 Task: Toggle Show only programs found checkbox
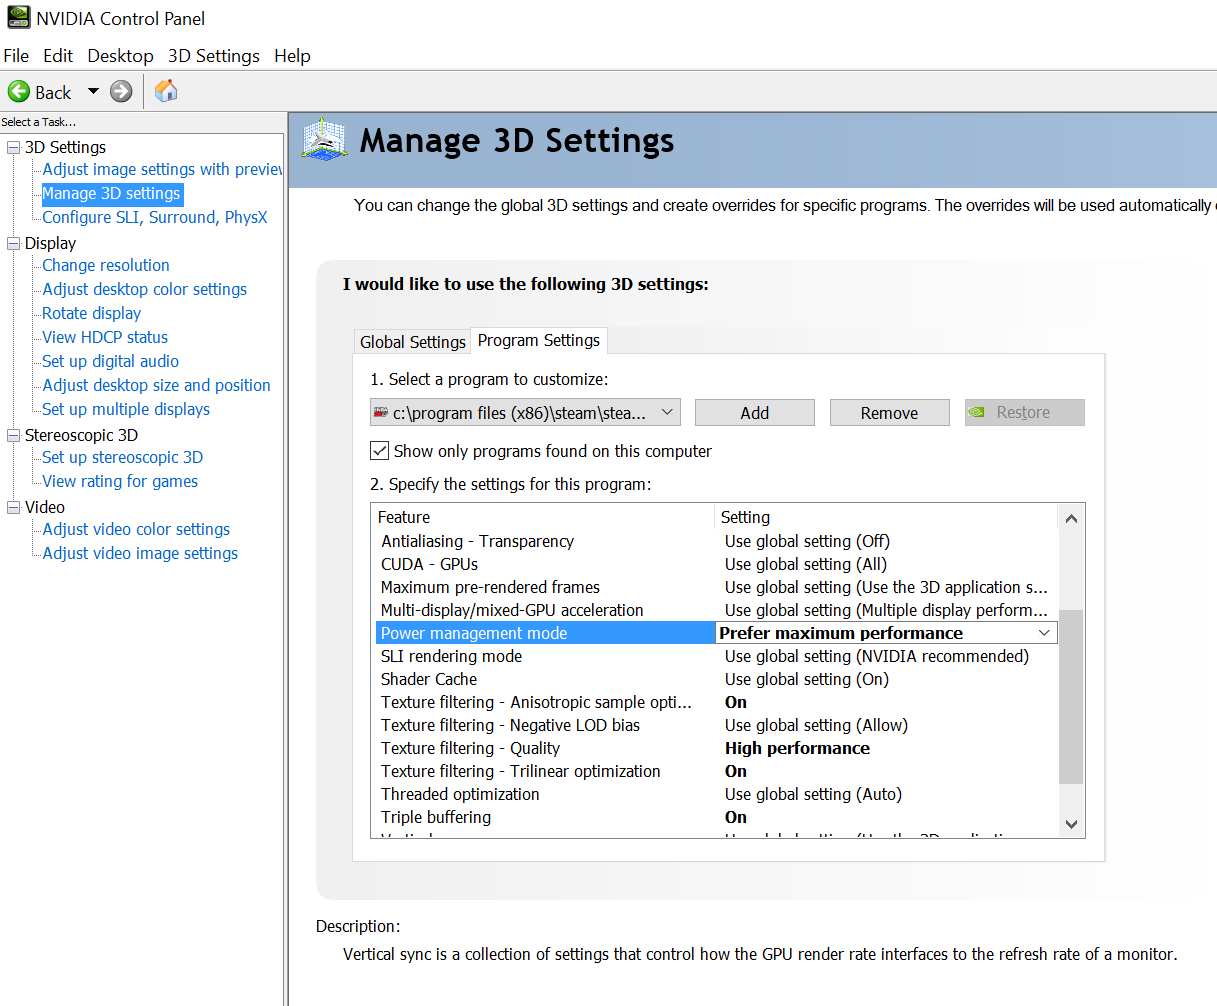[x=380, y=451]
